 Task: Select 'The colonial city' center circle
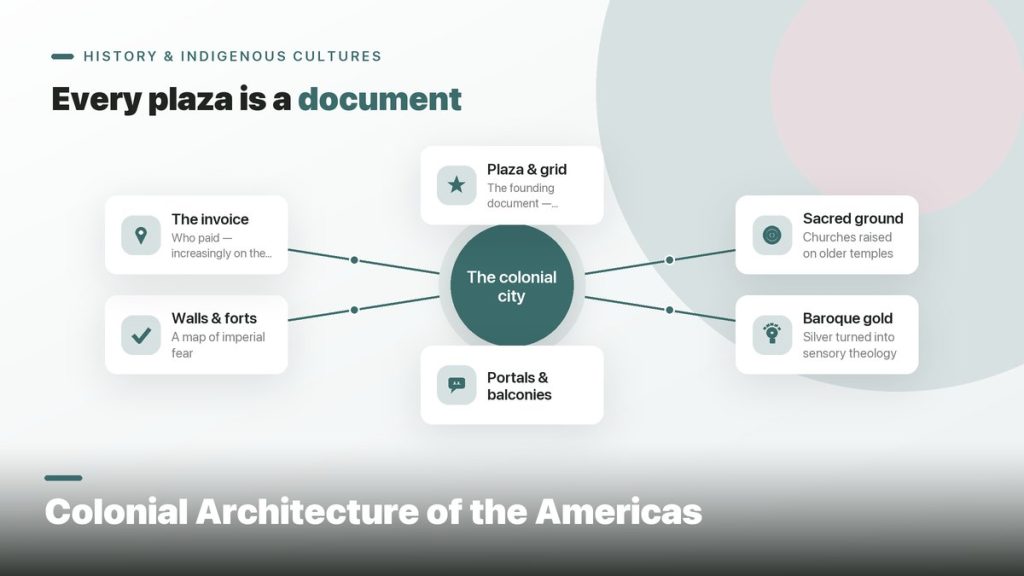512,285
